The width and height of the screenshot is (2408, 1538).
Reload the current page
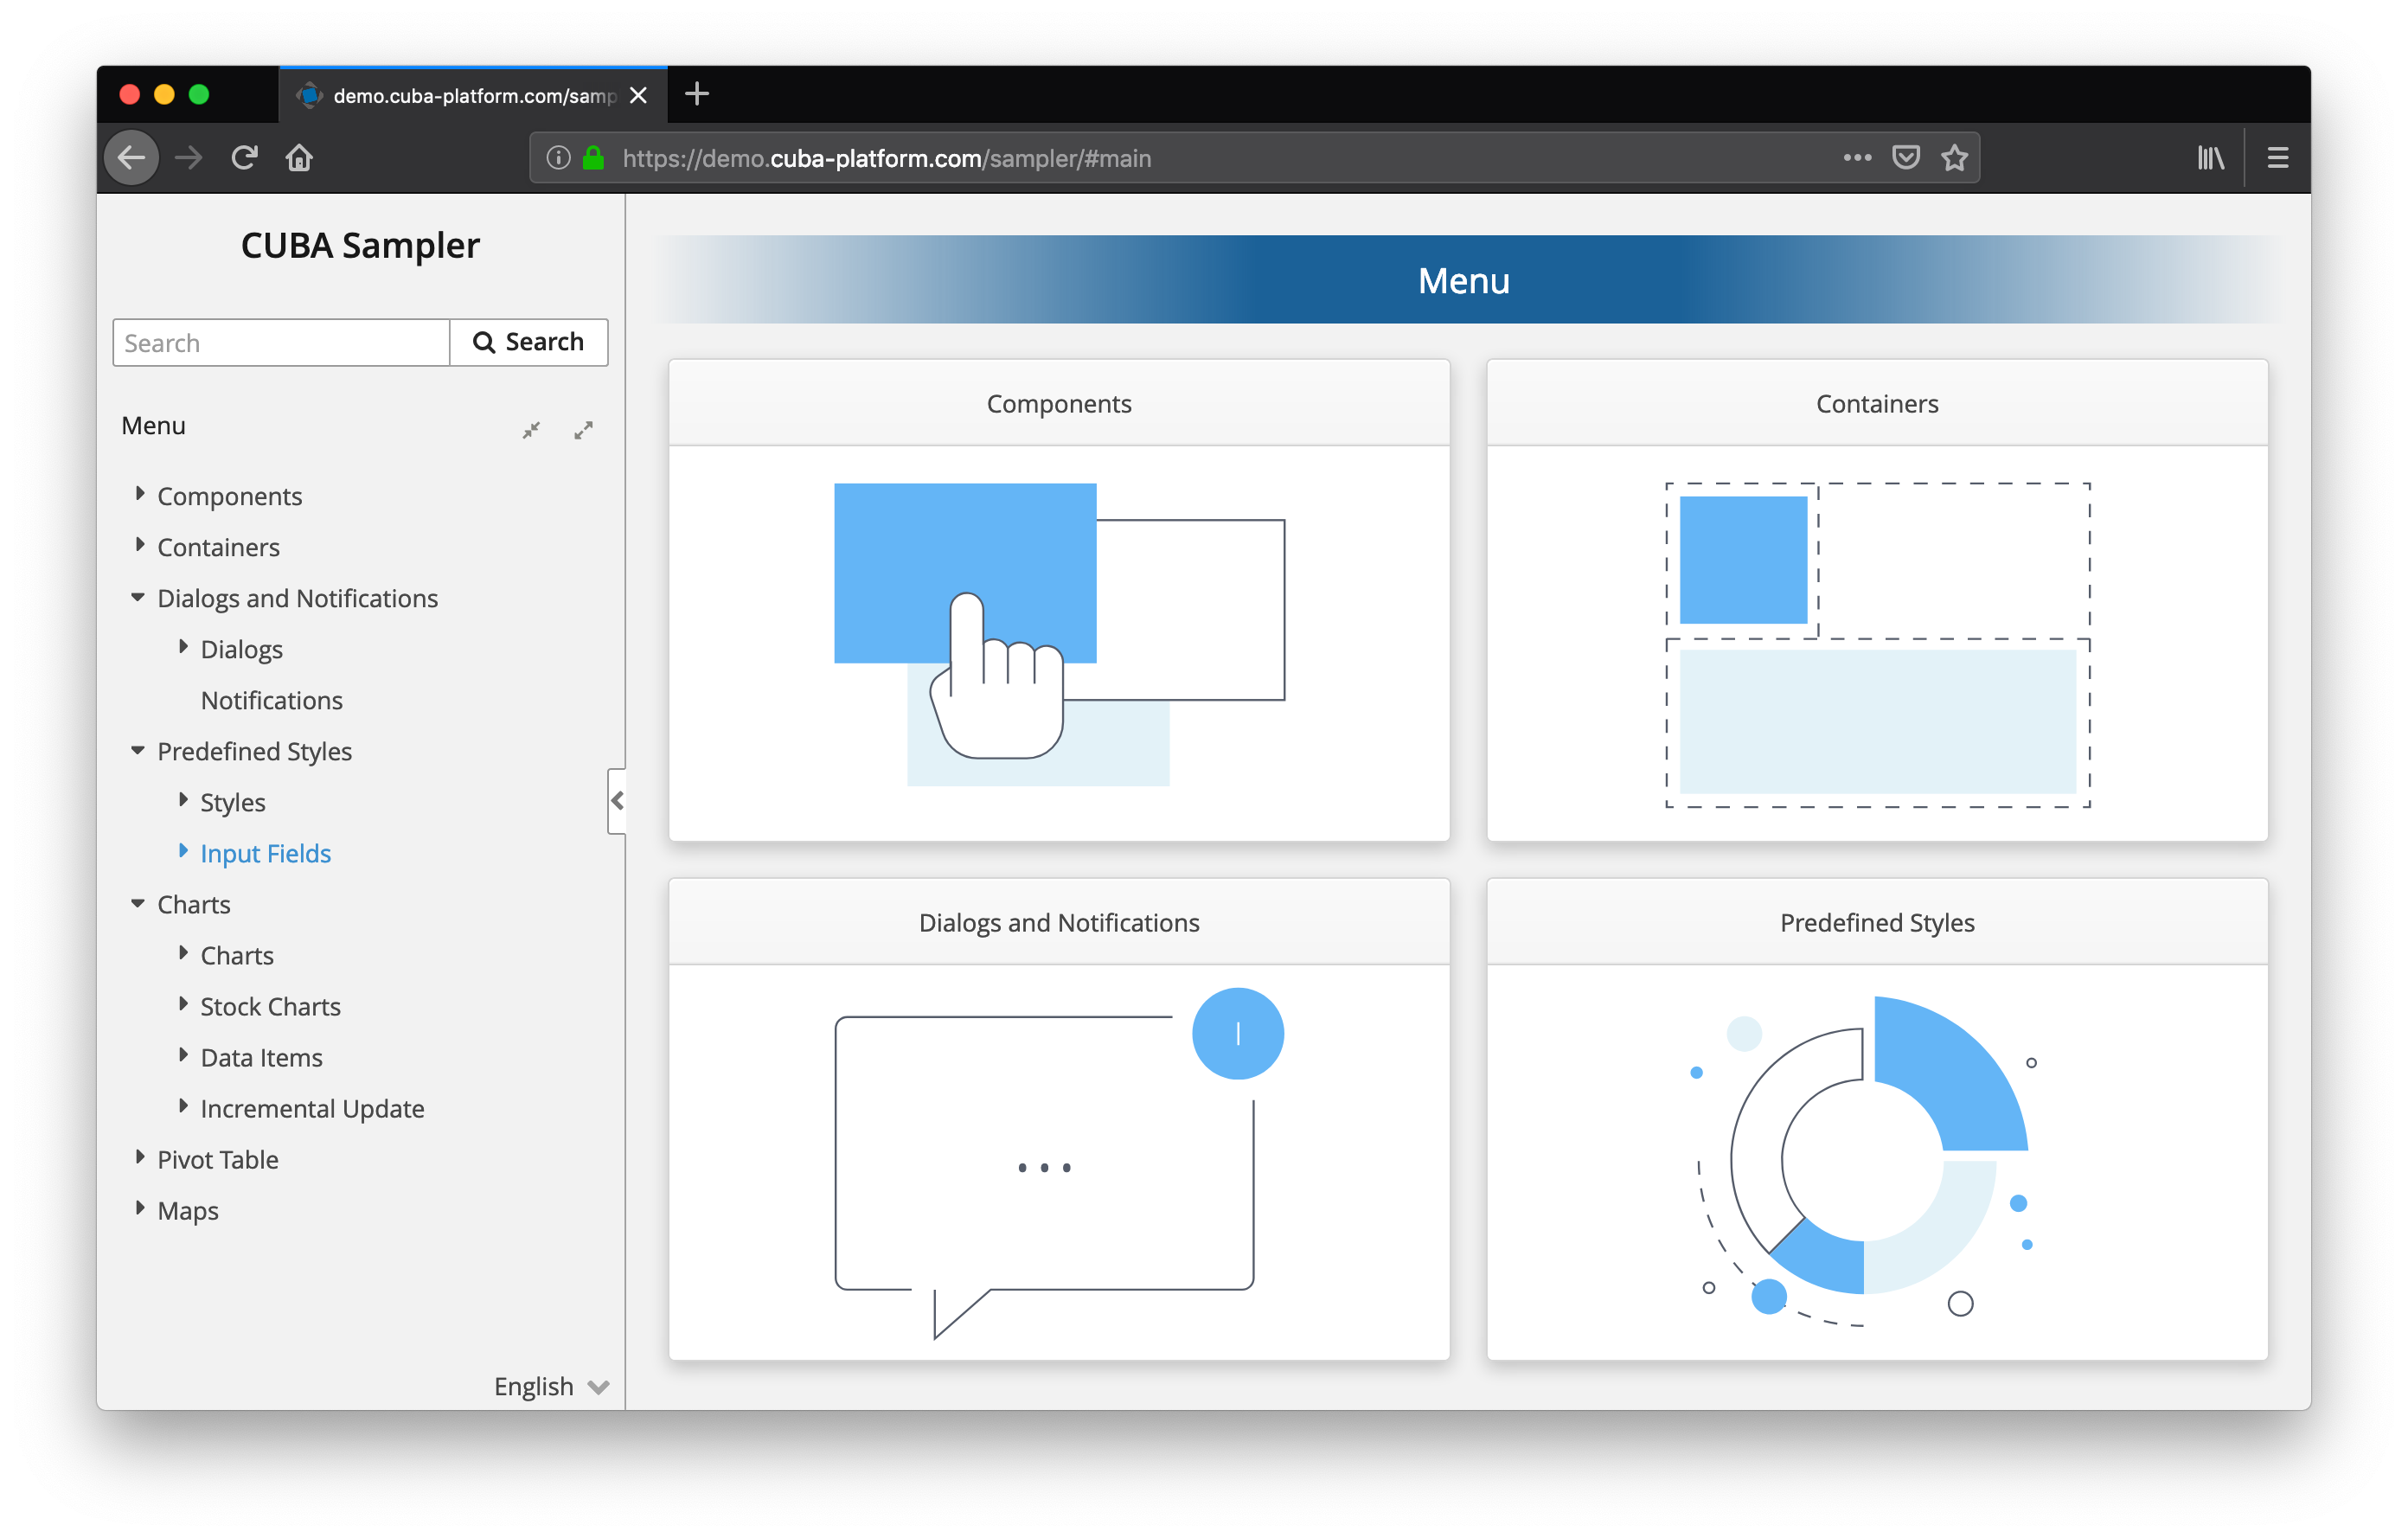[244, 158]
